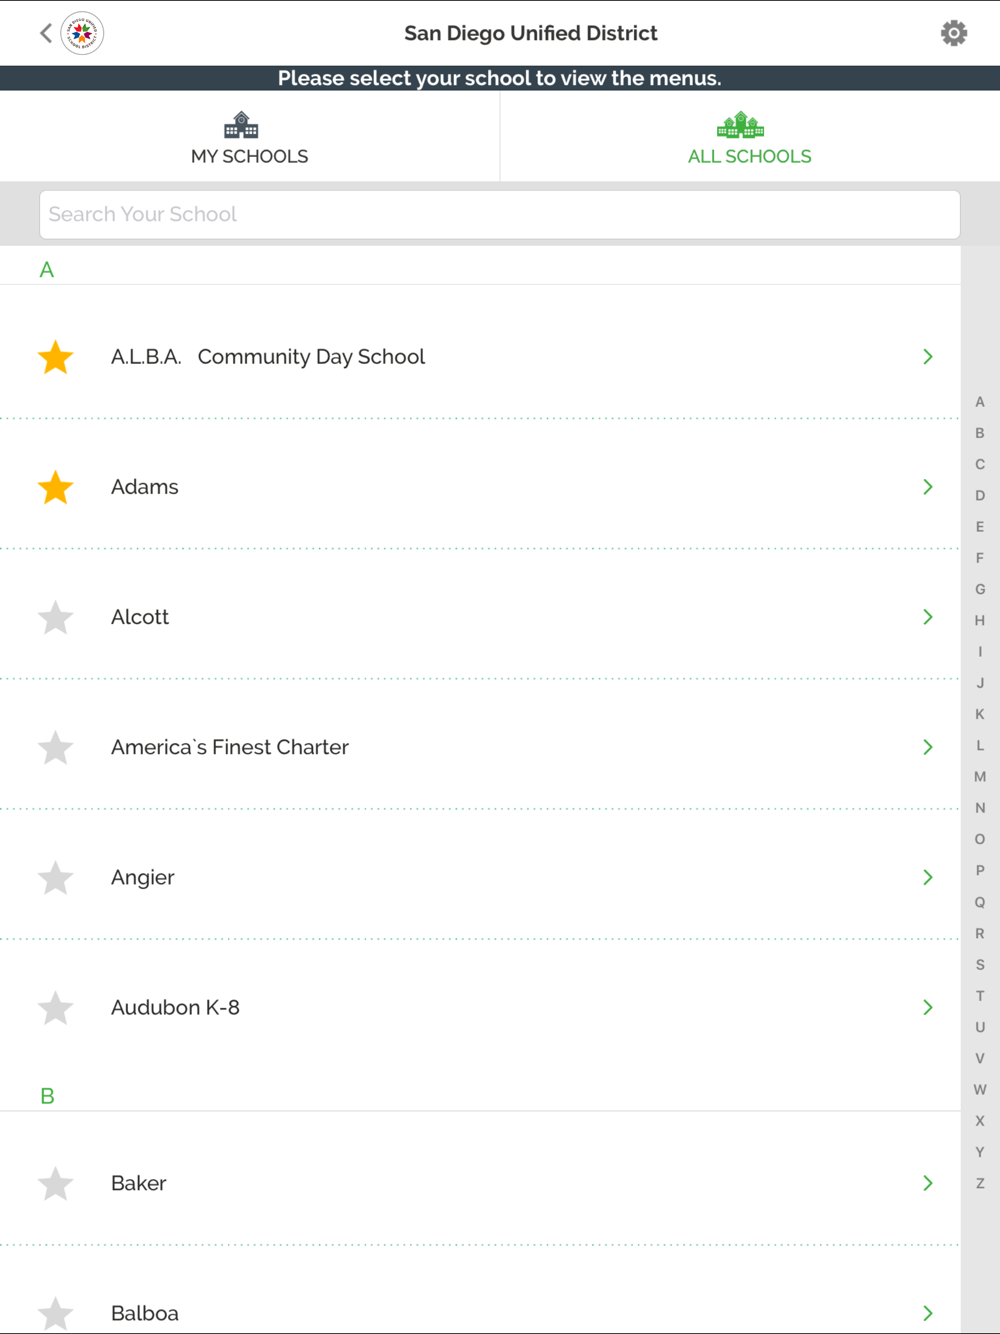1000x1334 pixels.
Task: Favorite Angier with star
Action: 56,877
